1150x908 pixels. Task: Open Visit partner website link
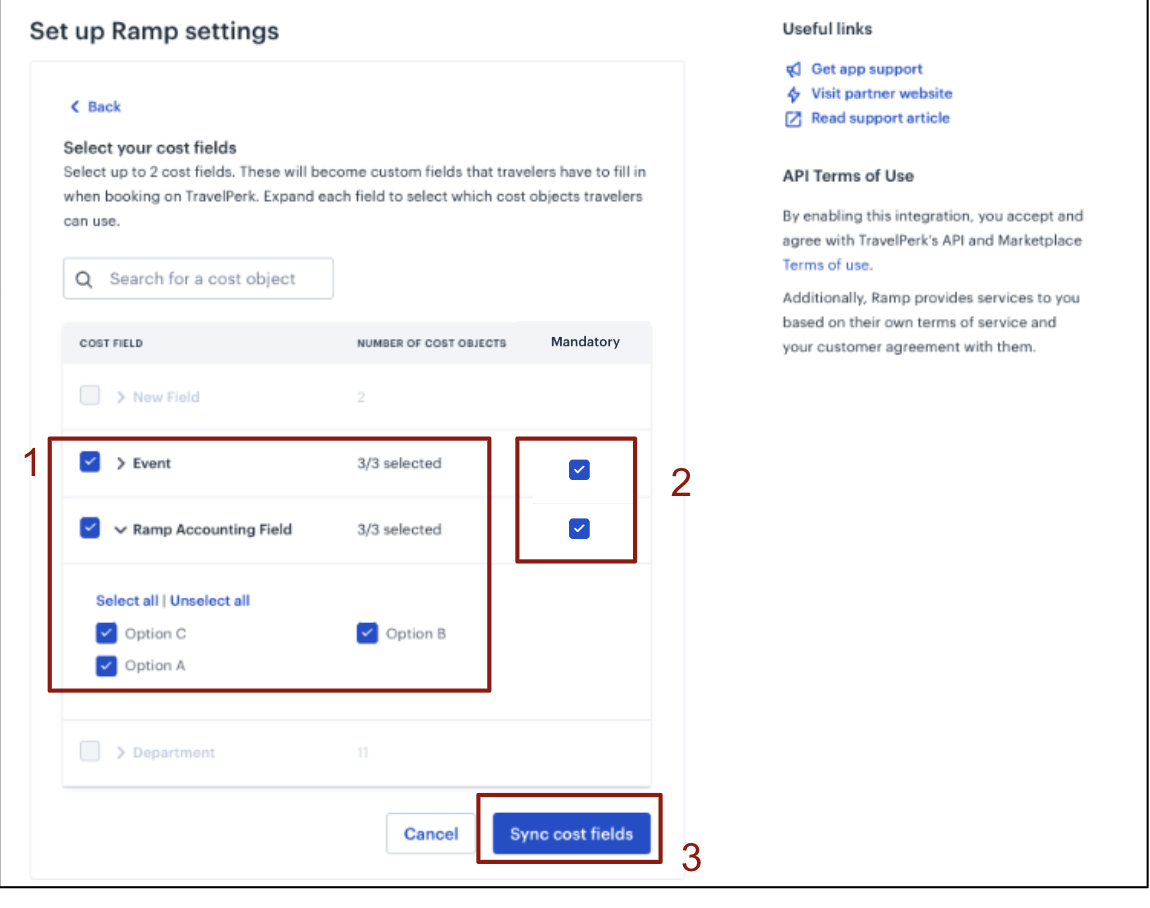(x=882, y=94)
